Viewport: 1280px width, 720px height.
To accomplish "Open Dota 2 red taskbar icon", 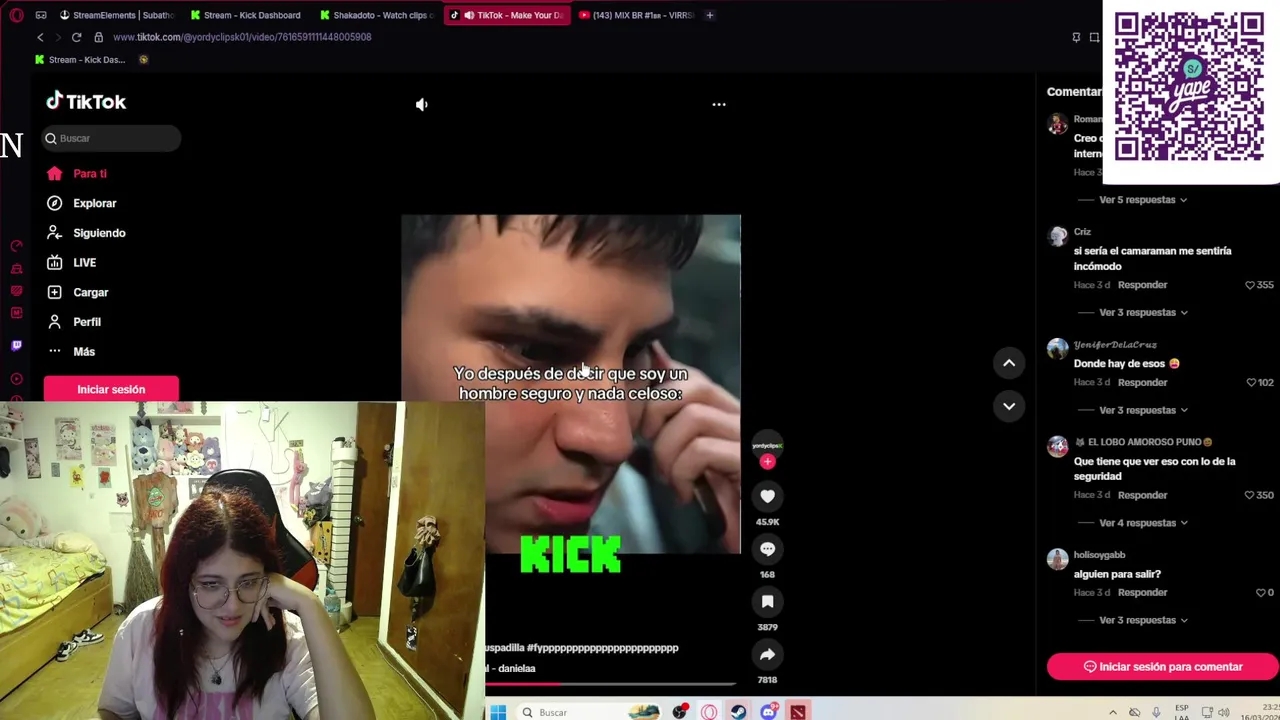I will (x=797, y=712).
